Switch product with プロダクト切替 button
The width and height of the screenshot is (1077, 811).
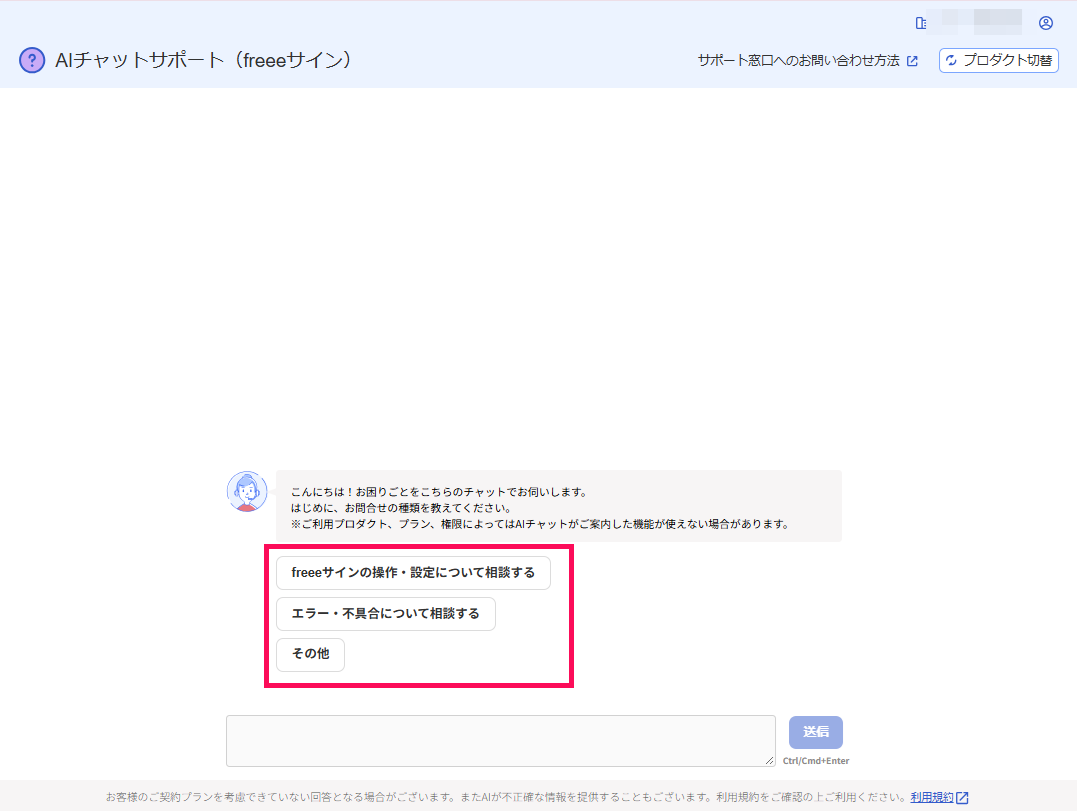tap(999, 60)
